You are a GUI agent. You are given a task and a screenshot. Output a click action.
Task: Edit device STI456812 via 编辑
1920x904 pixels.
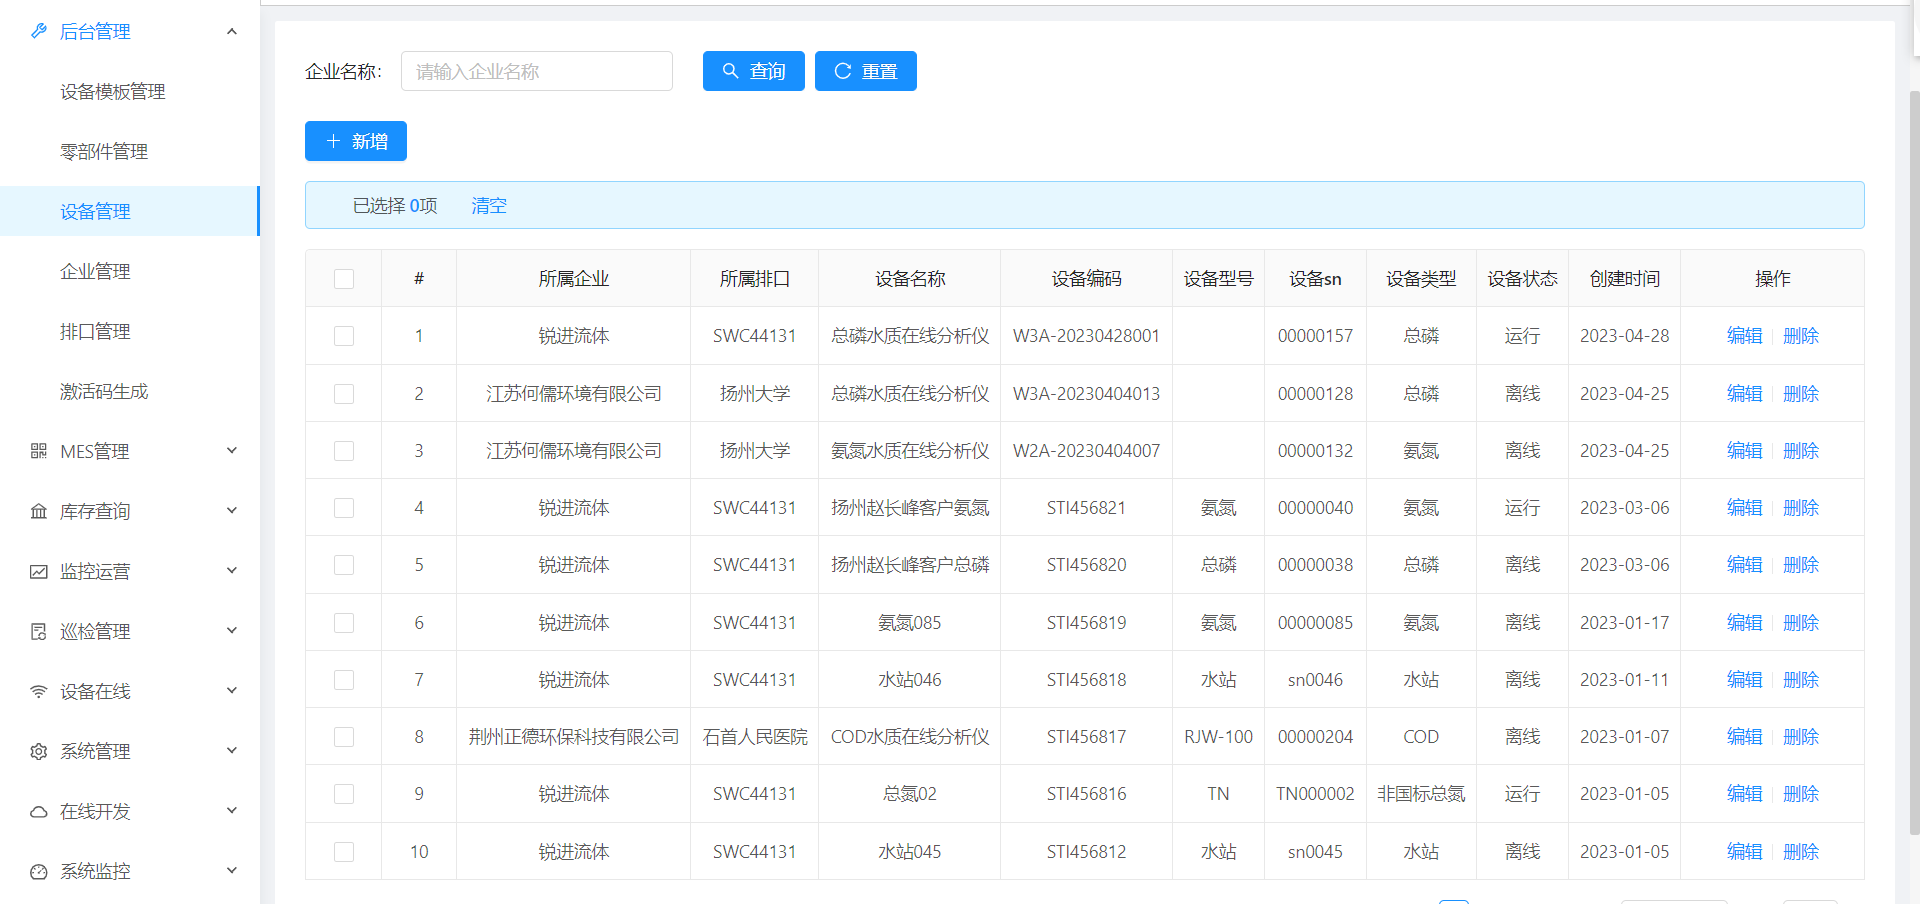pos(1745,852)
